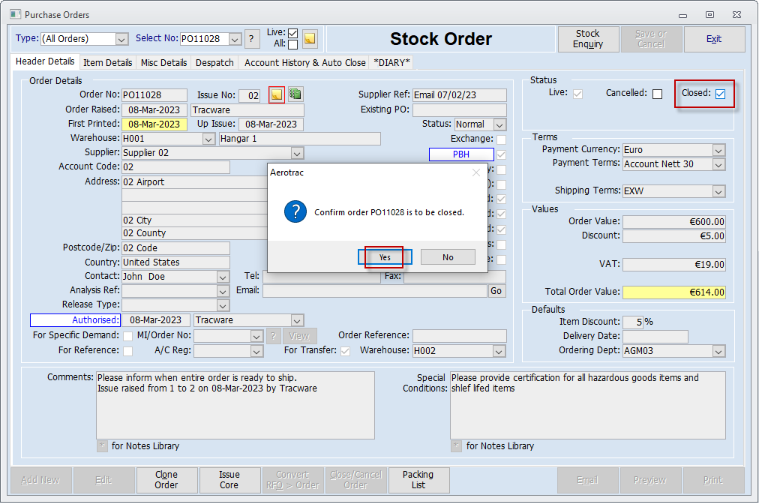Toggle the Live checkbox in top toolbar
Screen dimensions: 759x503
pos(293,33)
